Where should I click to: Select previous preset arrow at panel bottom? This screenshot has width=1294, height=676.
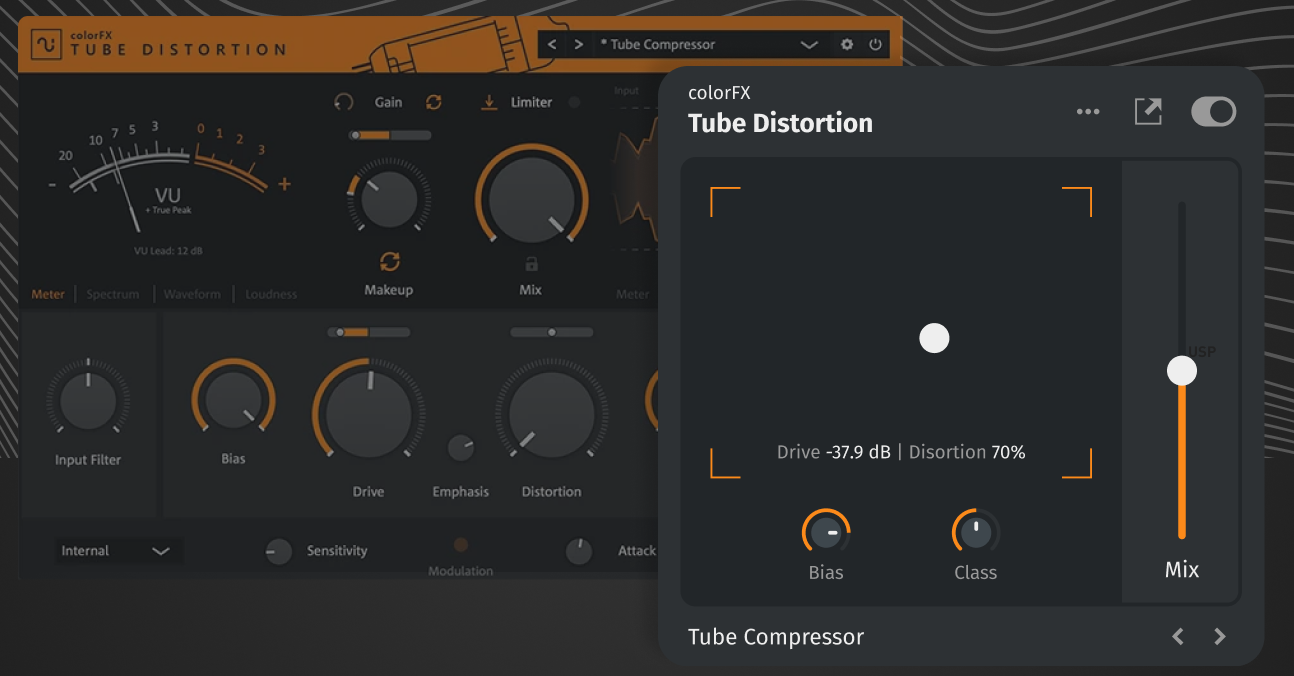(x=1178, y=636)
